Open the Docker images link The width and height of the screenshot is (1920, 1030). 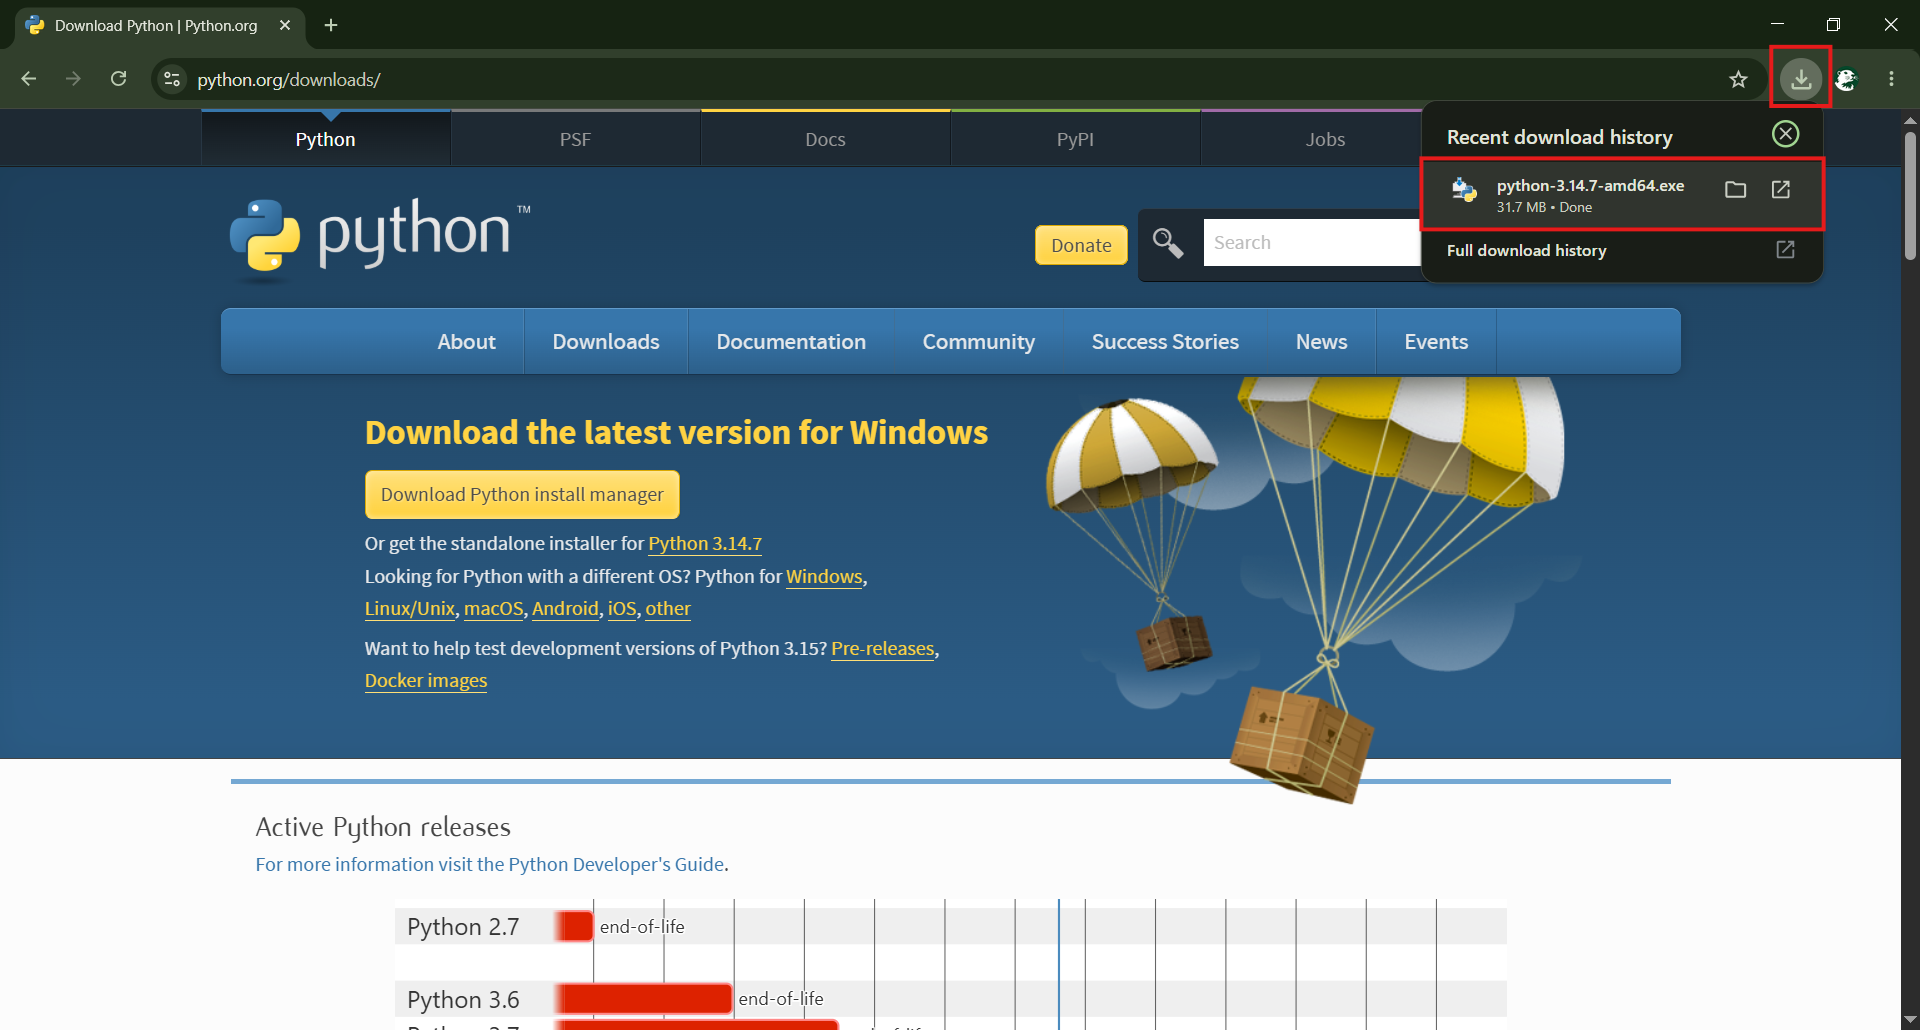coord(426,681)
